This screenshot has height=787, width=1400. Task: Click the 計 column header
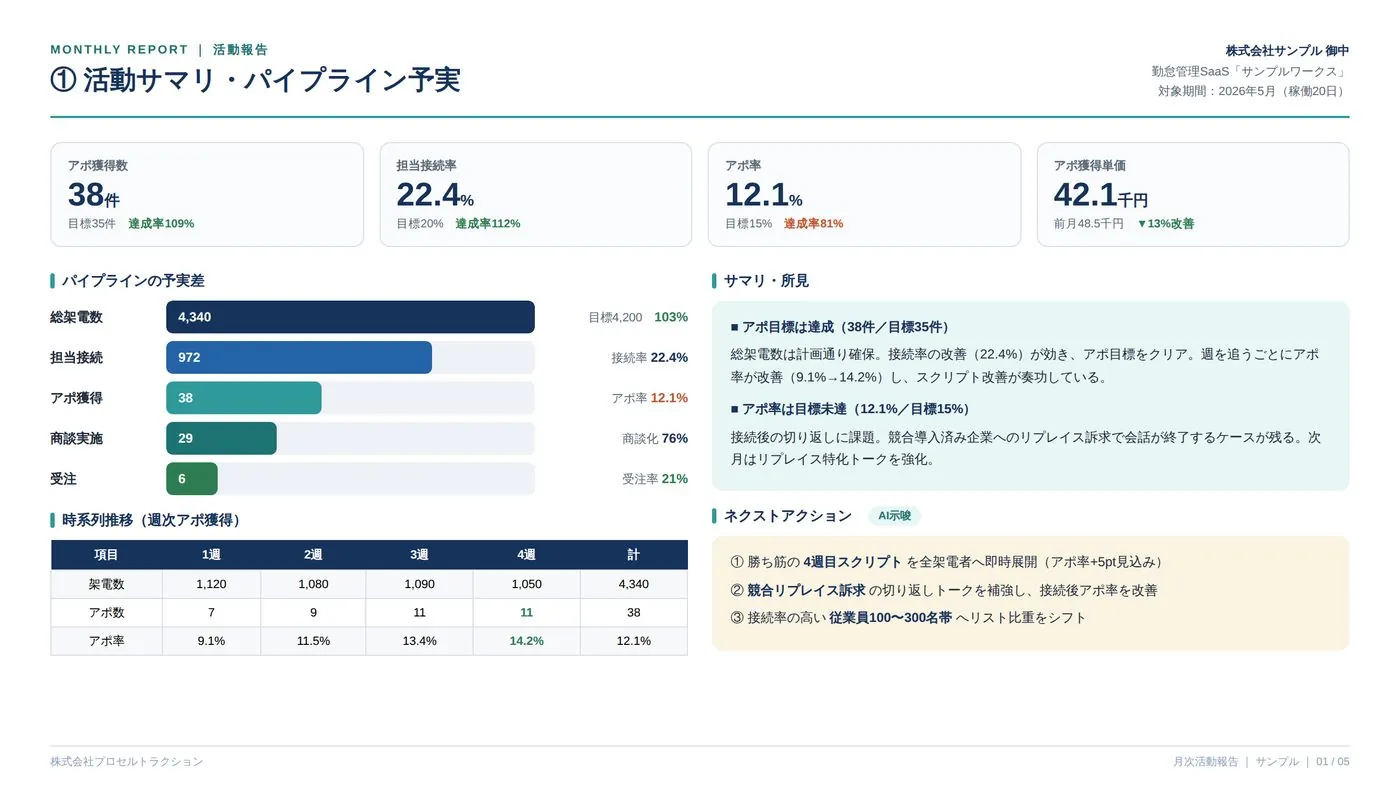[x=634, y=555]
